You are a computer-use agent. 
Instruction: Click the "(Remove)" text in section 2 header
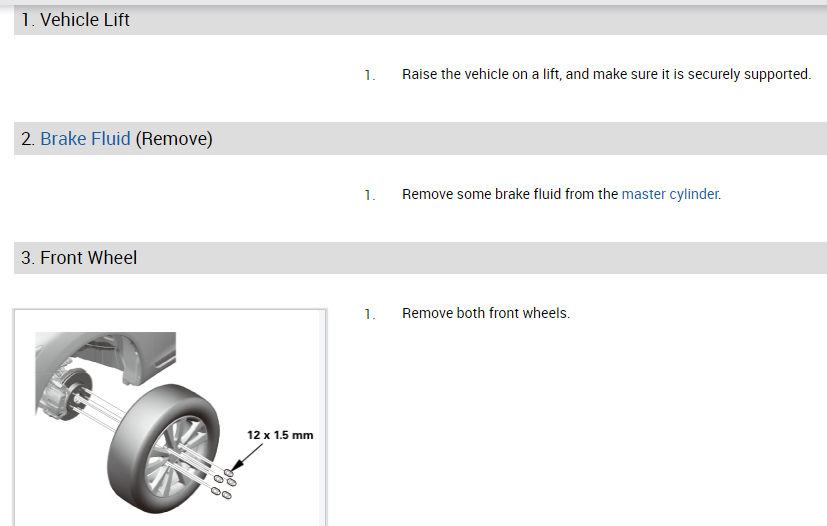[x=174, y=139]
